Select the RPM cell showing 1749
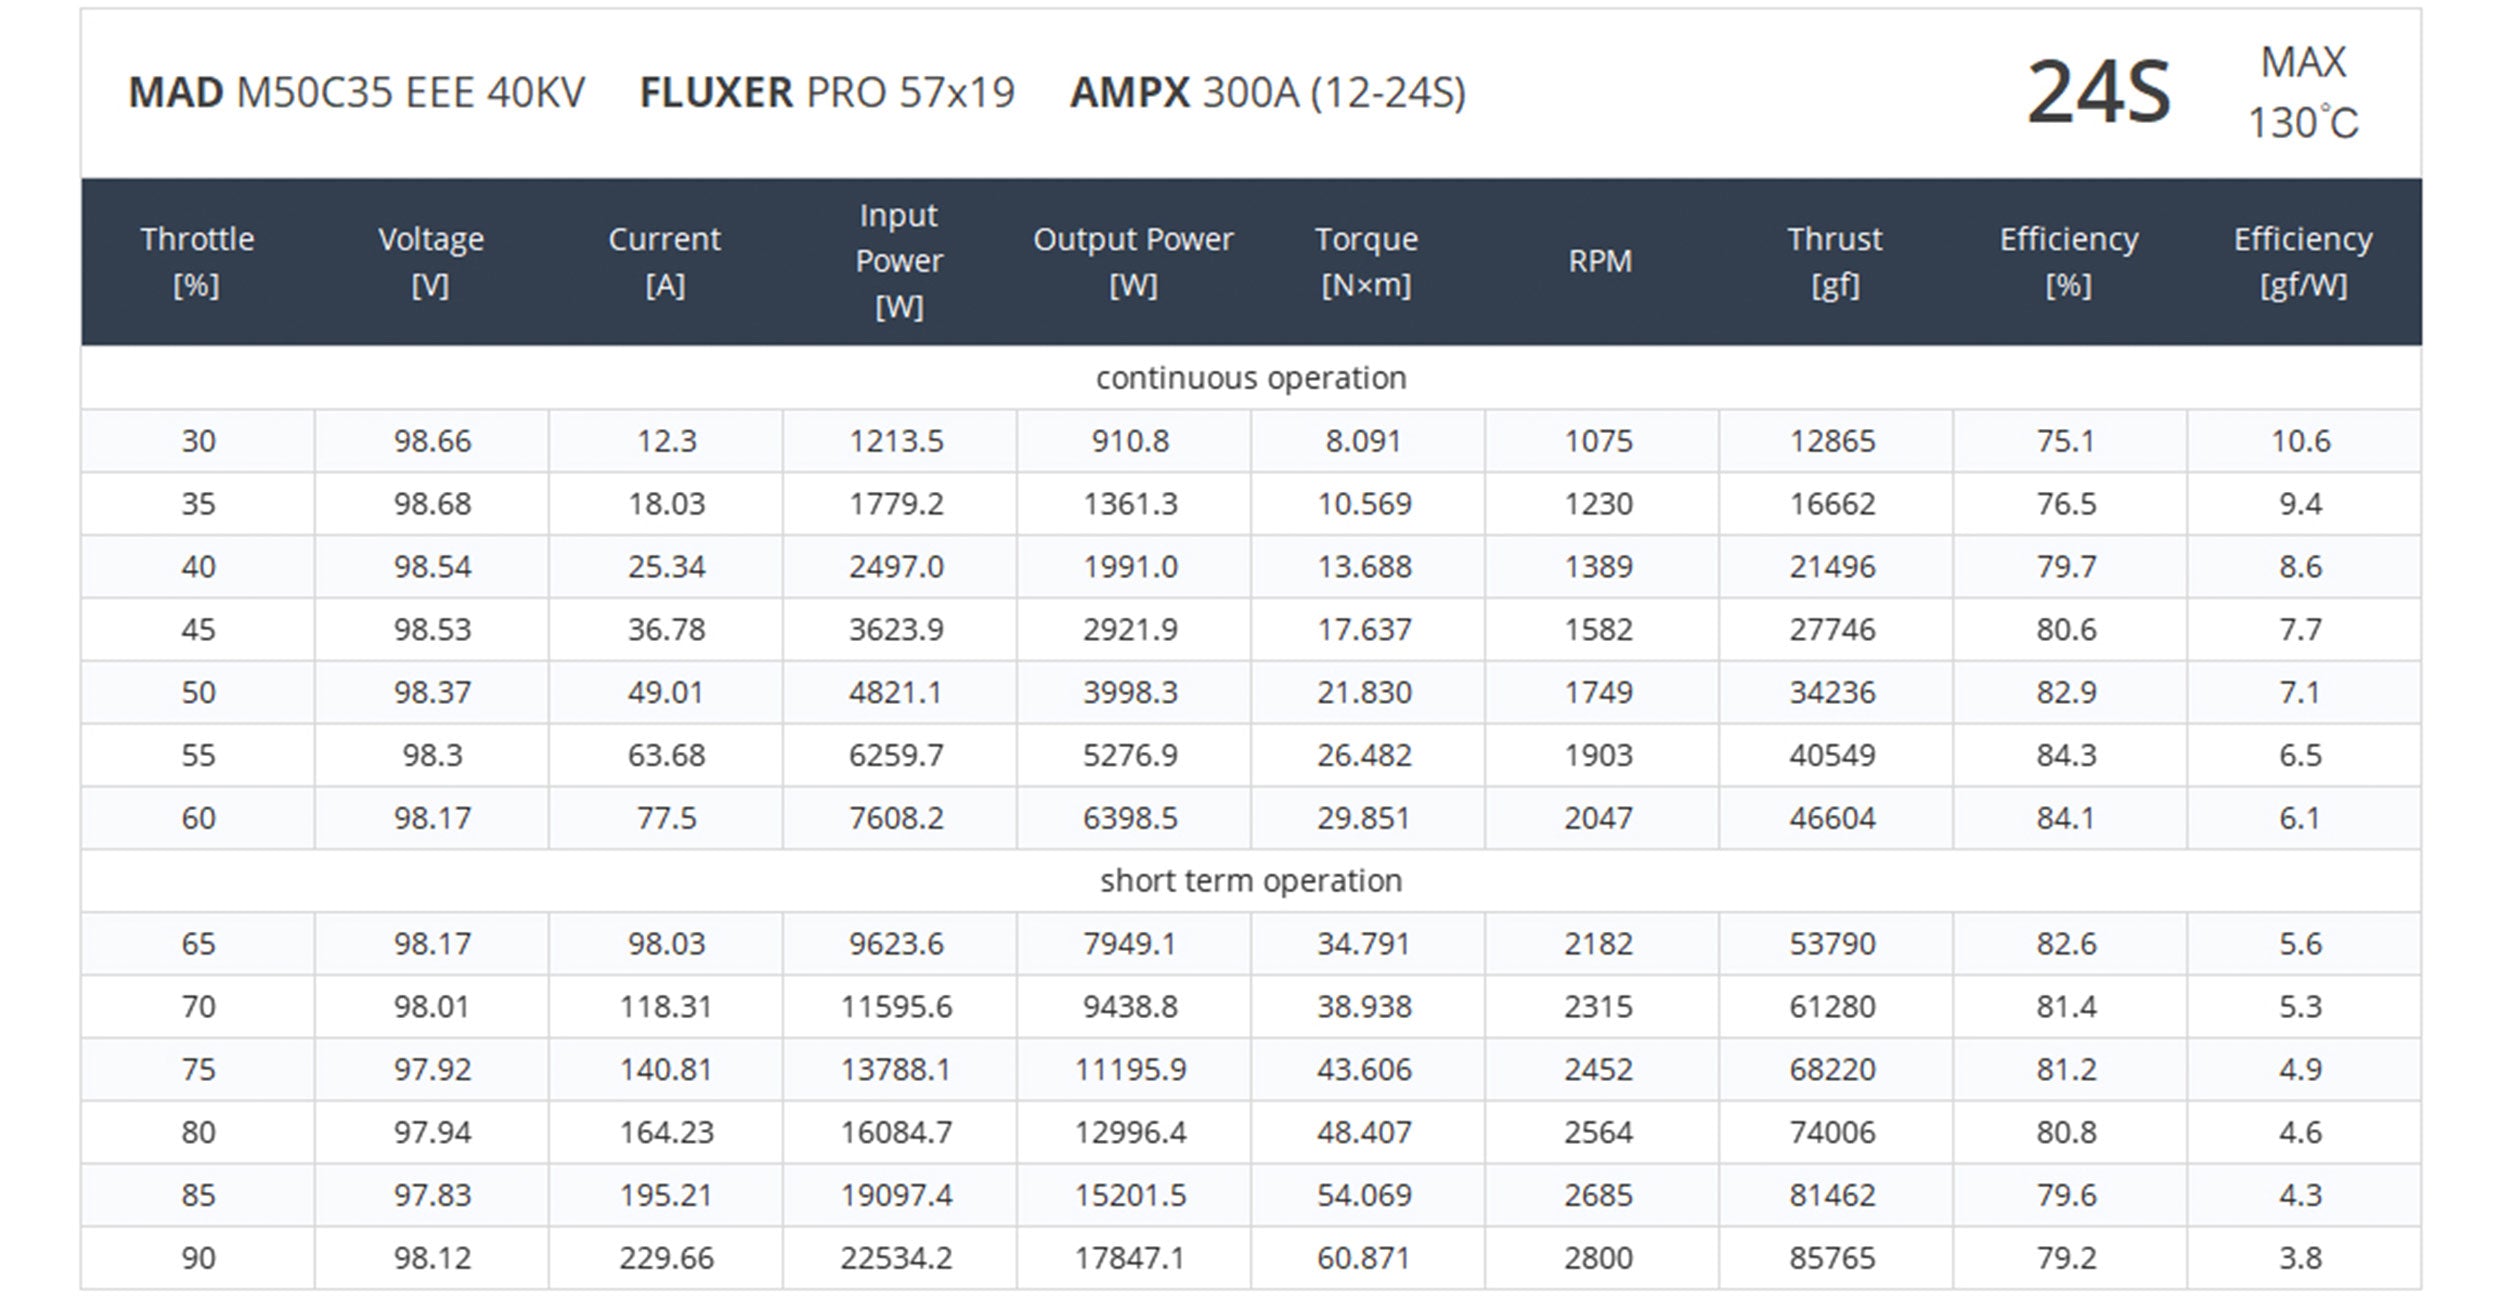The width and height of the screenshot is (2500, 1304). click(x=1599, y=692)
